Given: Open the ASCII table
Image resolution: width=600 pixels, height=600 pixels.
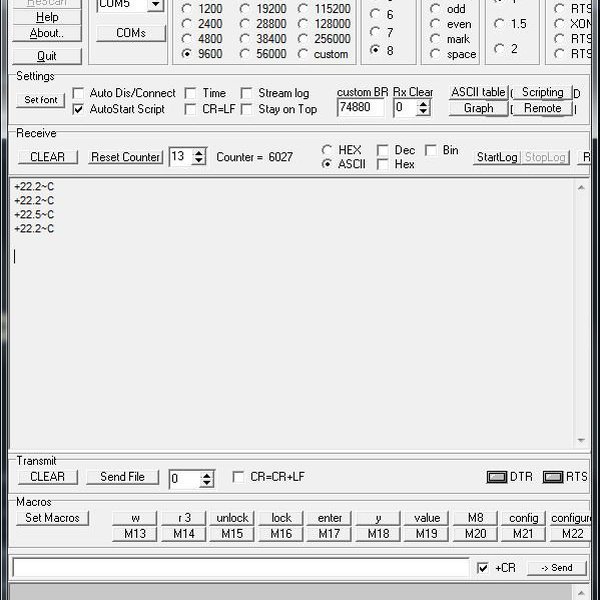Looking at the screenshot, I should (x=478, y=92).
